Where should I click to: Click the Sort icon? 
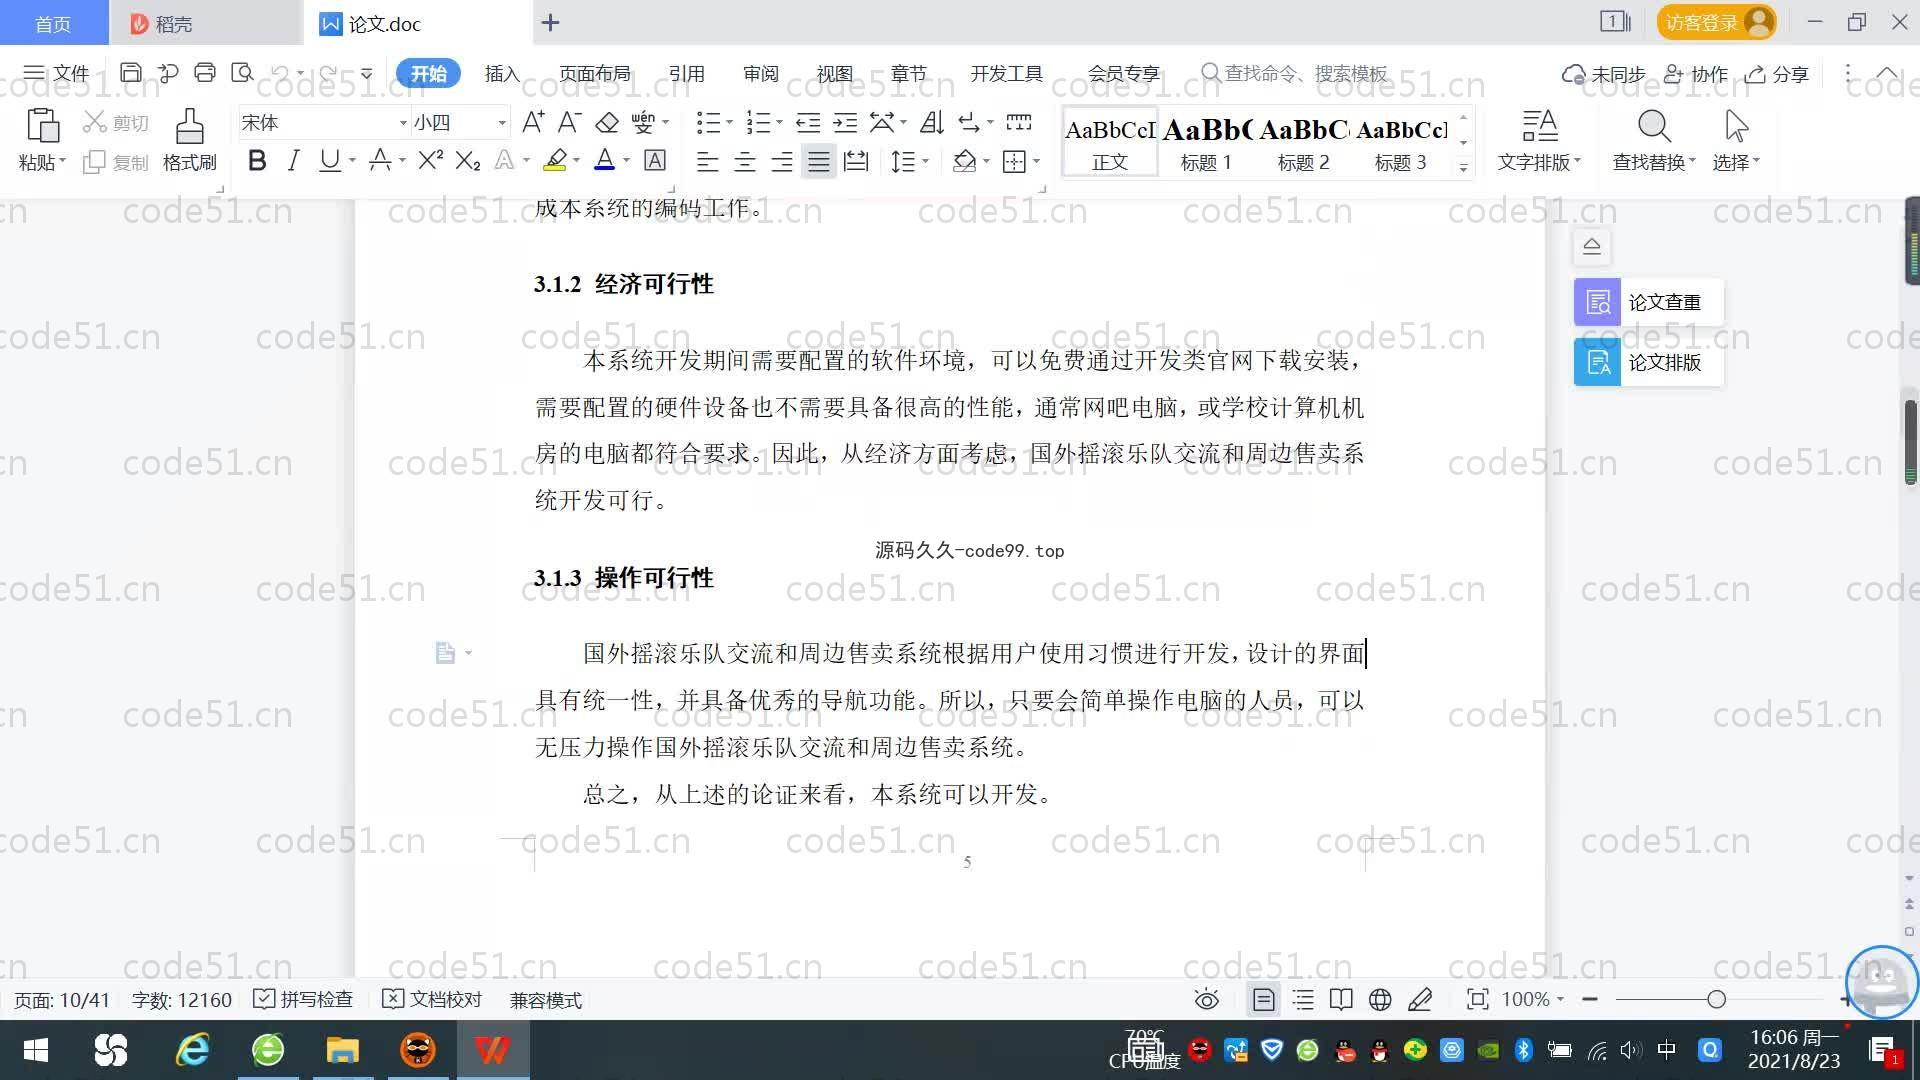(x=931, y=122)
